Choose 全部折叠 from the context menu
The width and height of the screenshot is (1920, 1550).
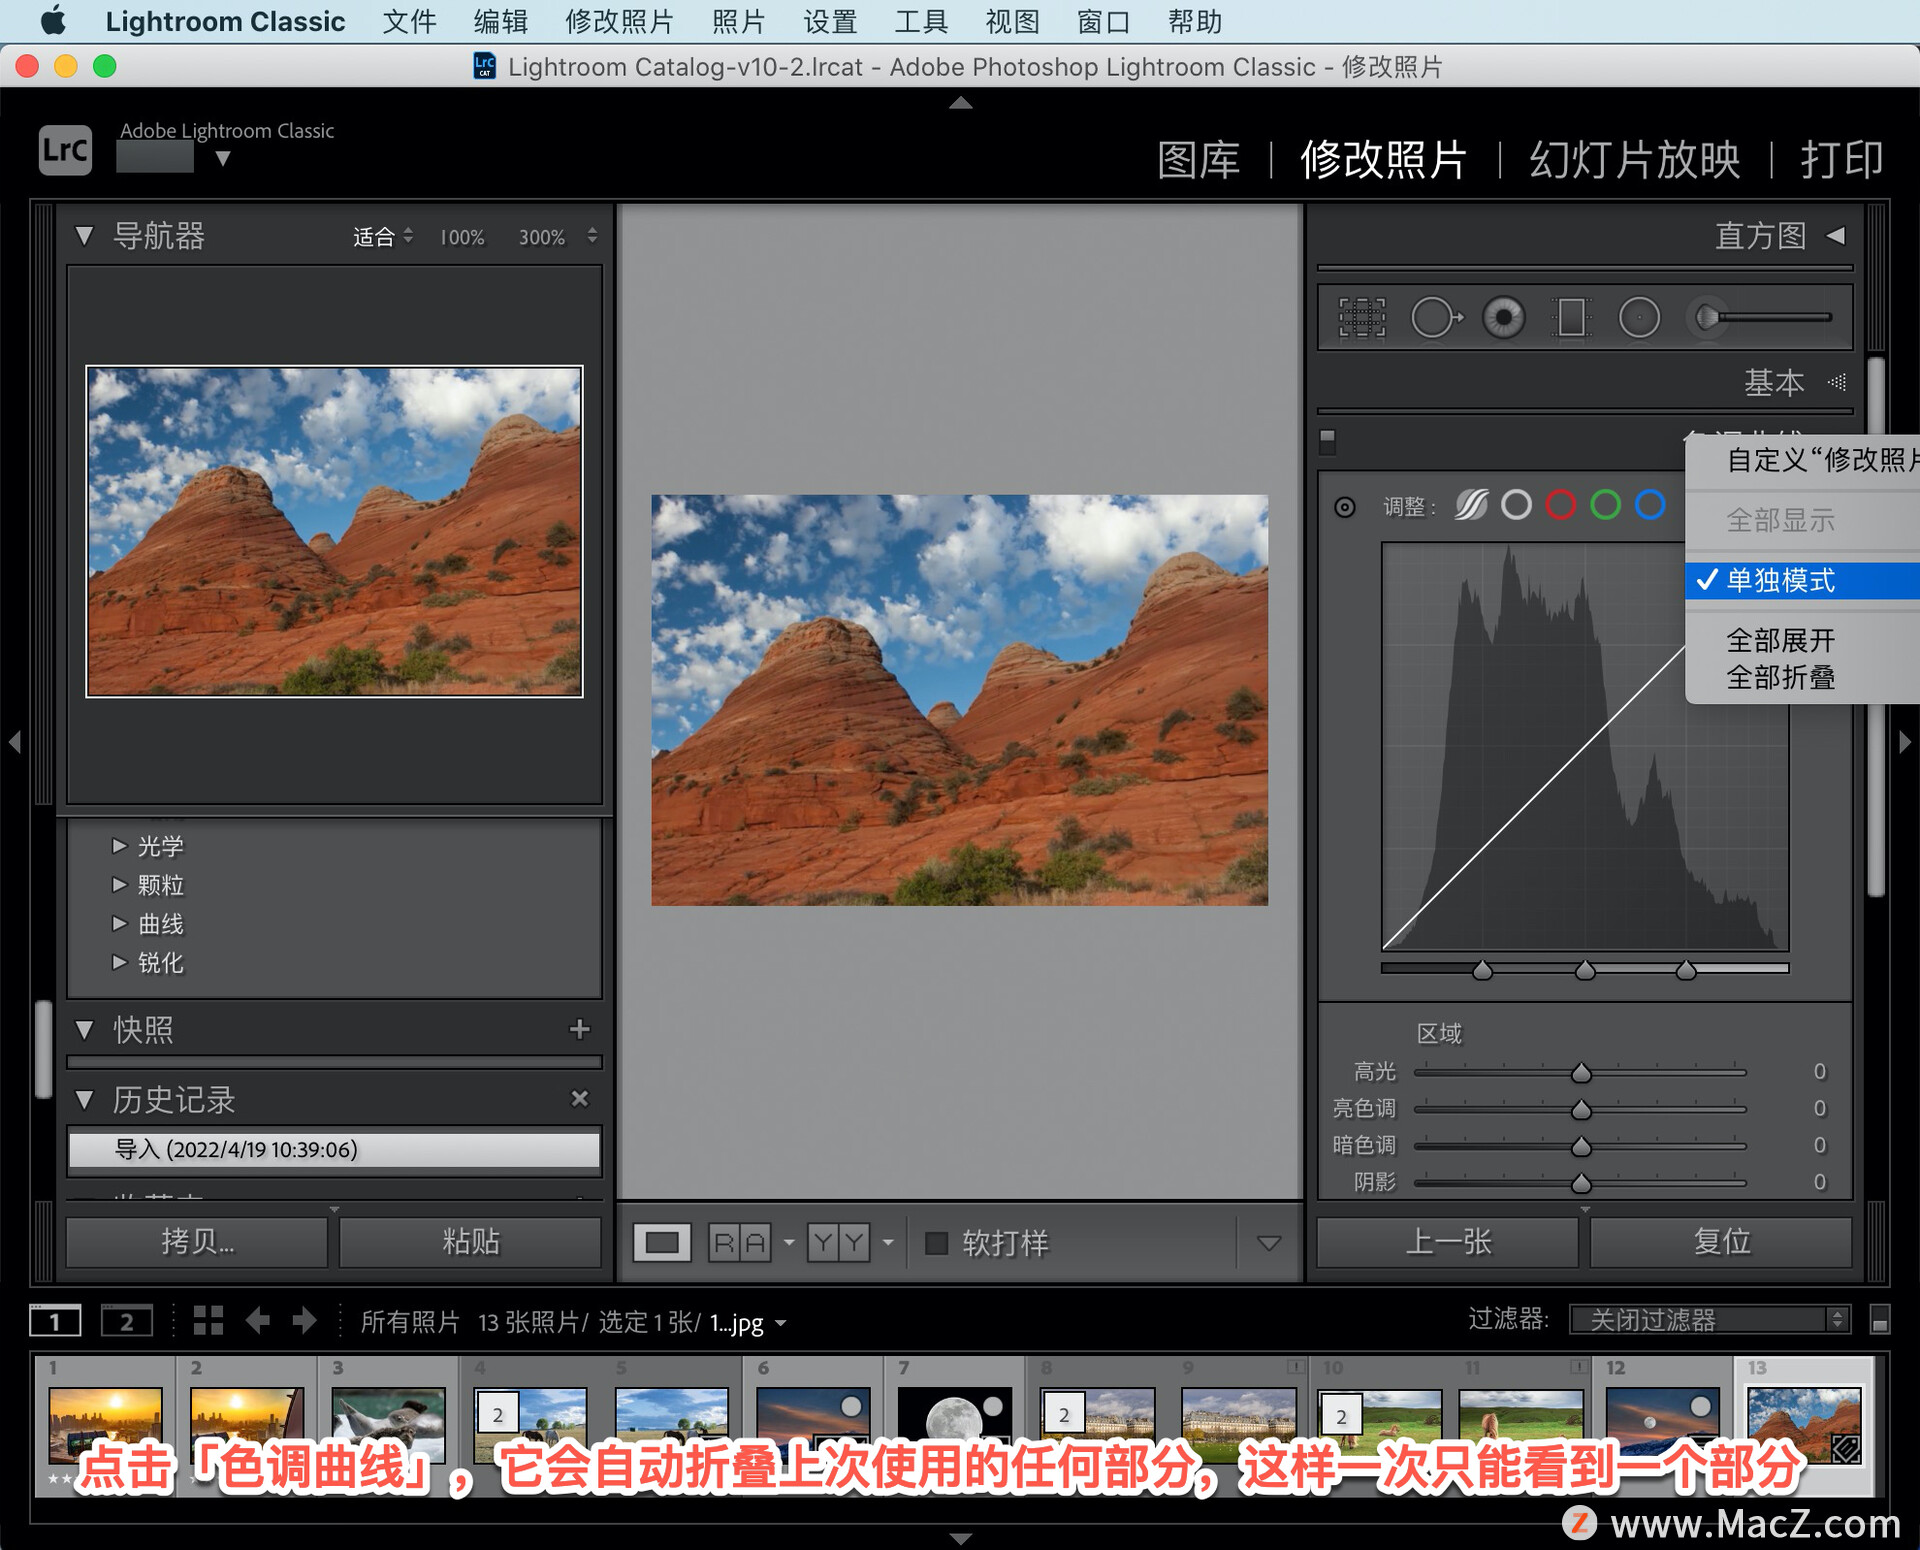(1780, 677)
